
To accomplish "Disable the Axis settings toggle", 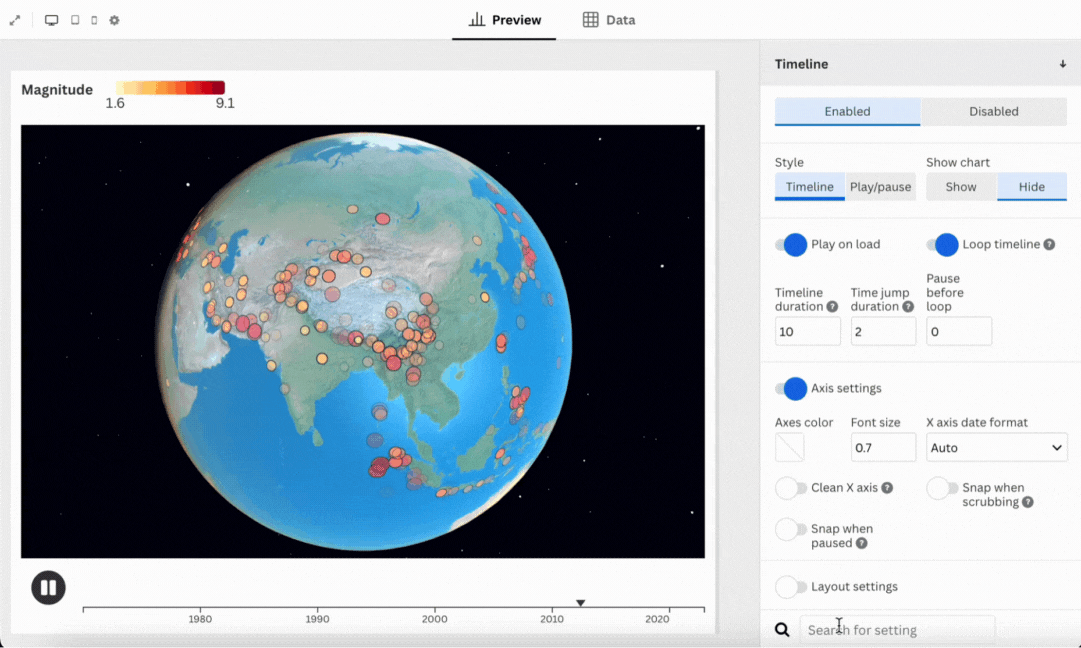I will (x=791, y=388).
